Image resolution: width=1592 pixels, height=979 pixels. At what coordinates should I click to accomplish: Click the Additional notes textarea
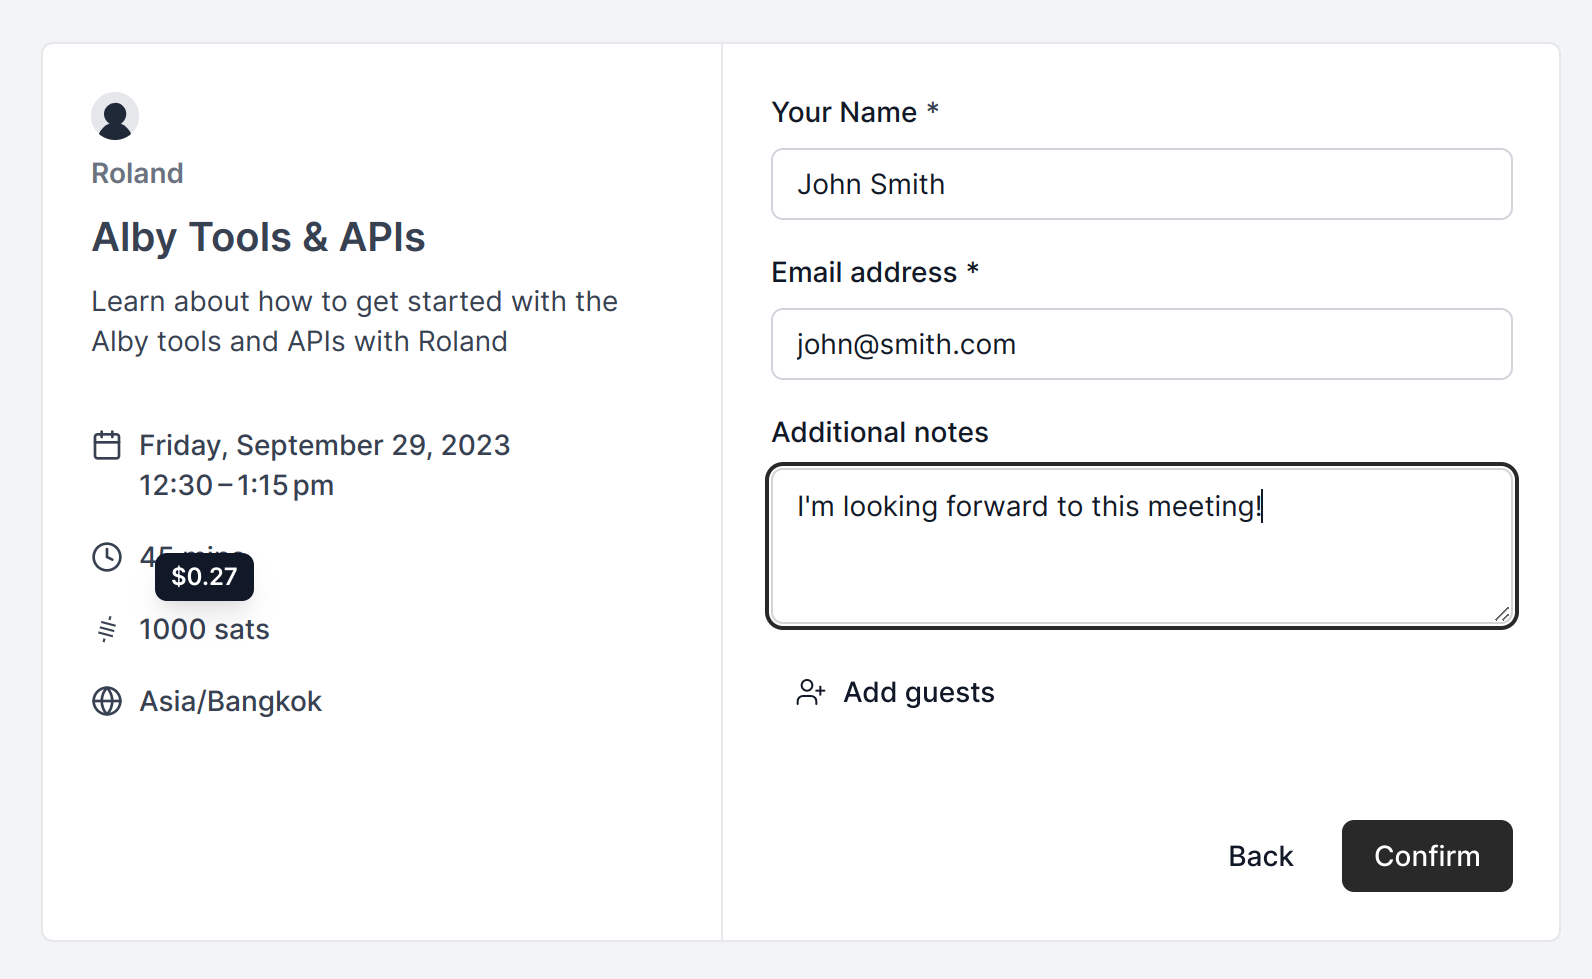[1141, 560]
